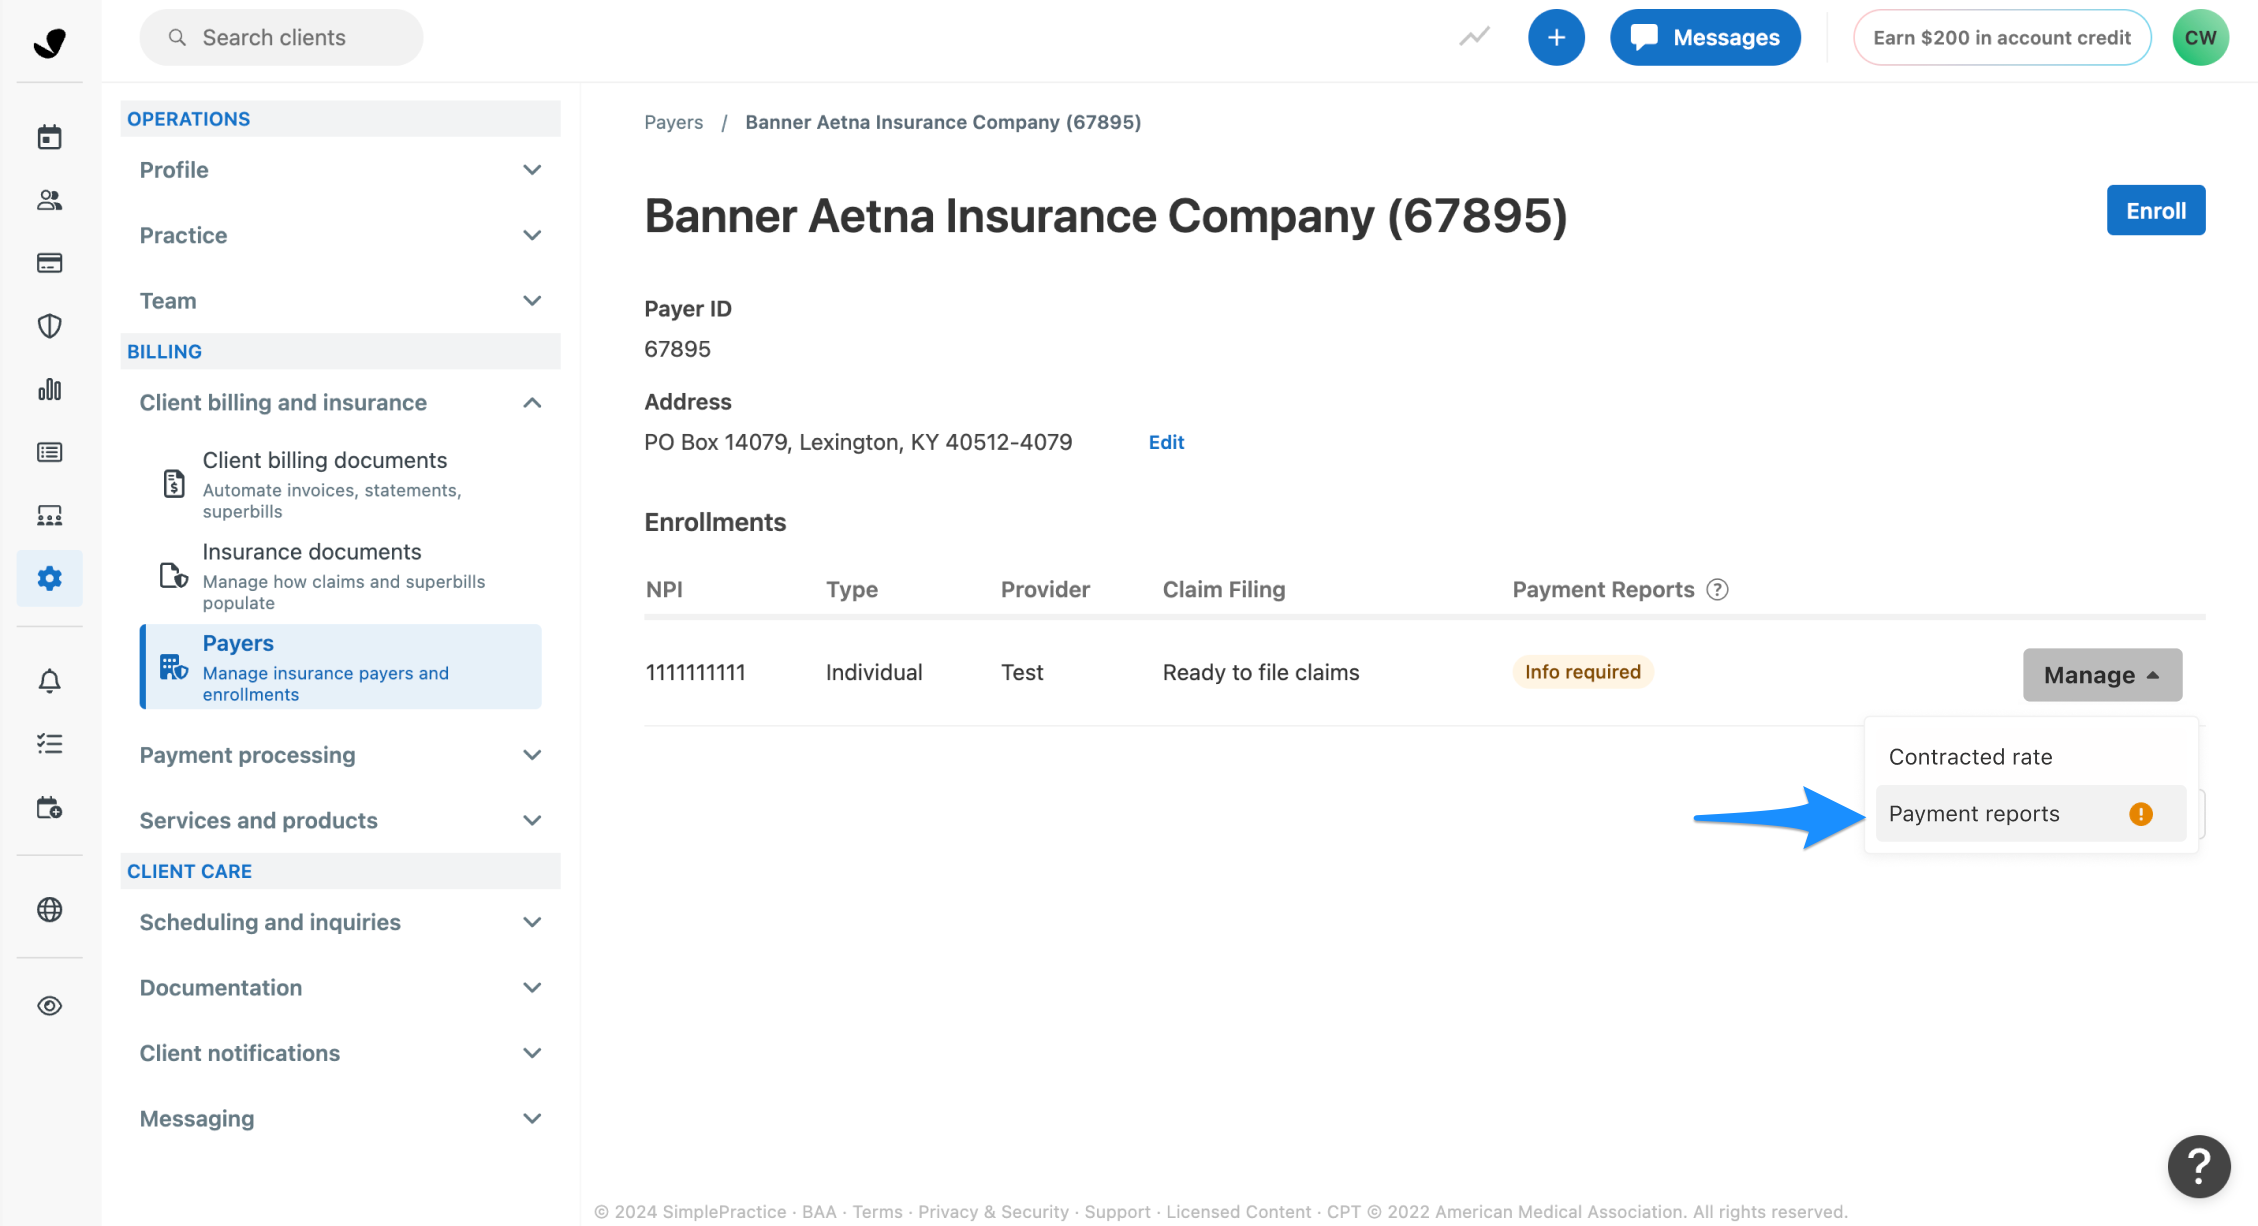The image size is (2258, 1226).
Task: Open the Terms footer link
Action: pyautogui.click(x=877, y=1211)
